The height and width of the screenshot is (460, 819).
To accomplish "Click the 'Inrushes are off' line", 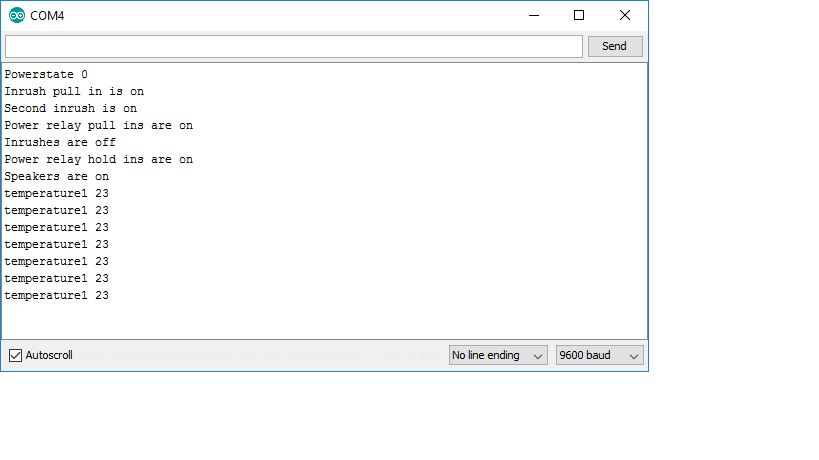I will pos(60,143).
